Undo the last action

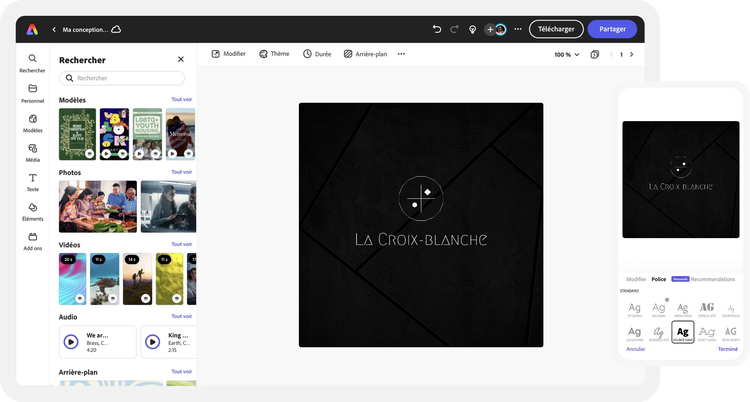[437, 29]
